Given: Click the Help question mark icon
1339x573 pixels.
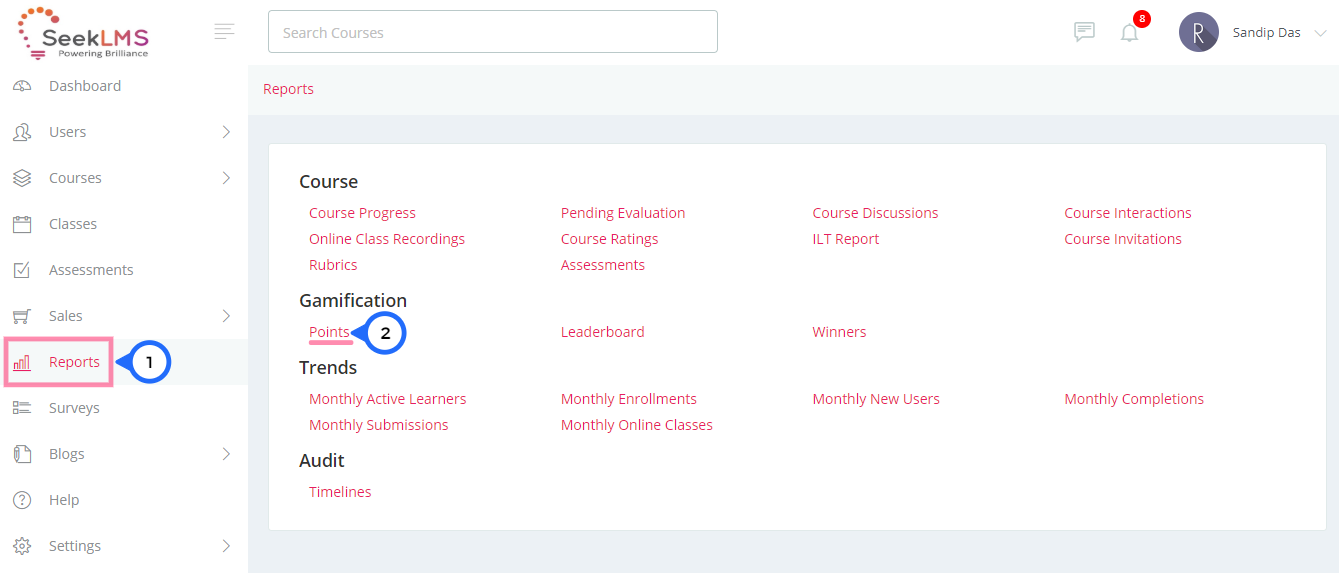Looking at the screenshot, I should pyautogui.click(x=22, y=500).
